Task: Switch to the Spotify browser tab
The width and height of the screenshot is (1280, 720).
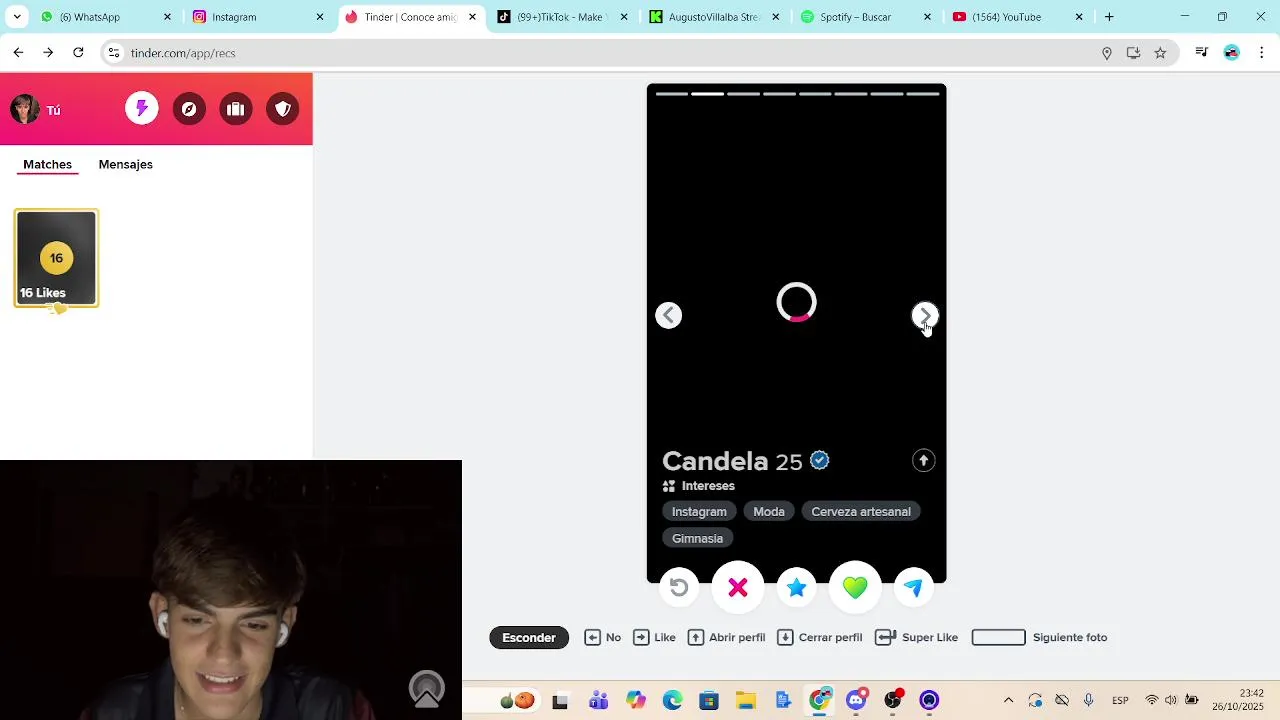Action: pos(864,17)
